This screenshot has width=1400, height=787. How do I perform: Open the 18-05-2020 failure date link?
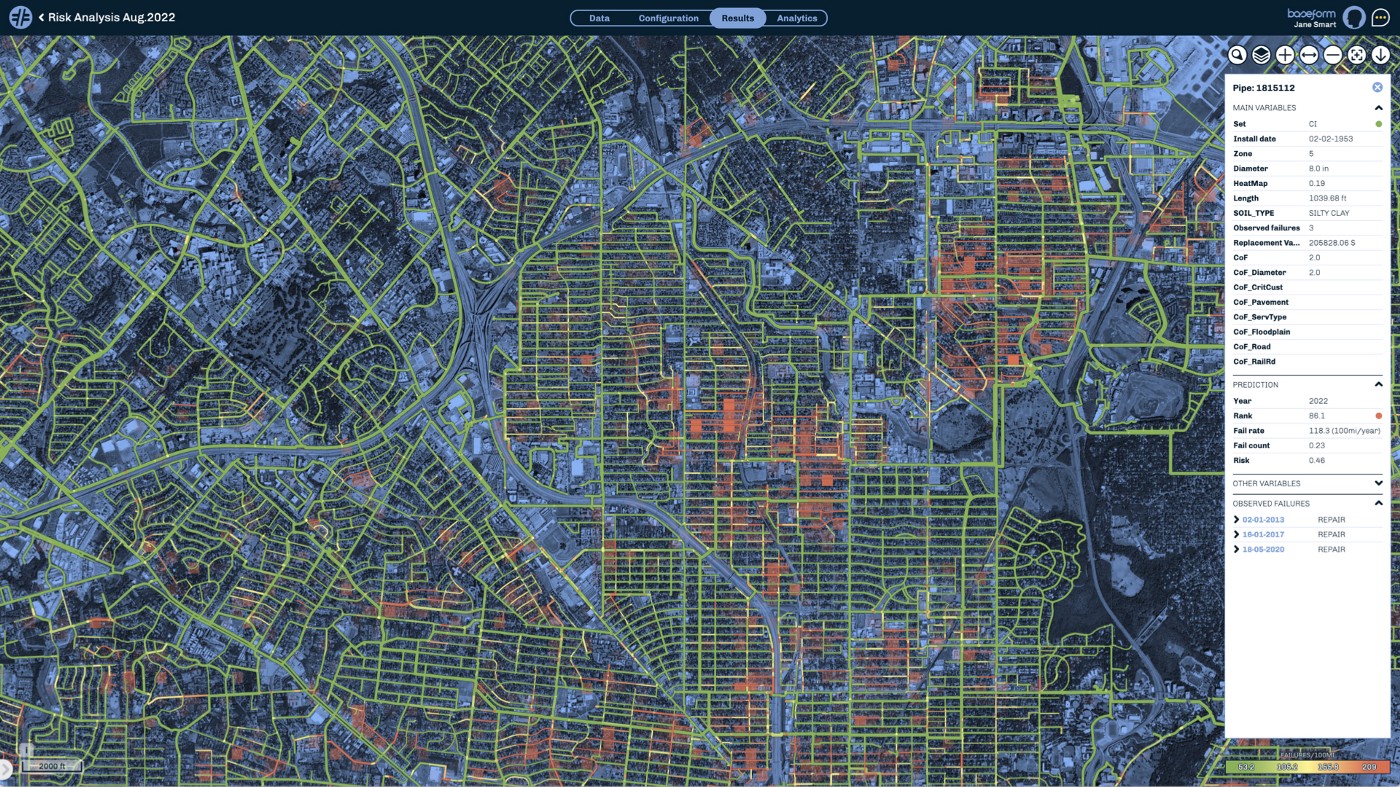[1263, 550]
